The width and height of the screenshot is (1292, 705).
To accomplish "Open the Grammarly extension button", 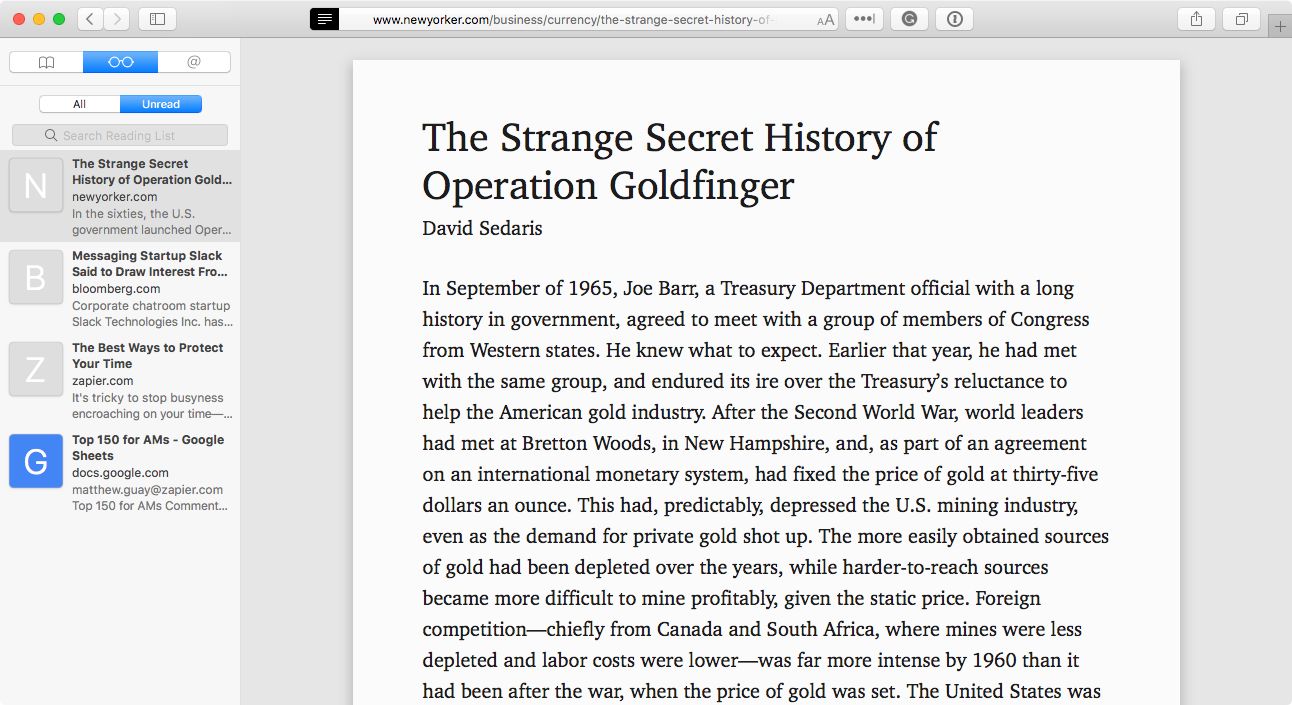I will (x=909, y=19).
